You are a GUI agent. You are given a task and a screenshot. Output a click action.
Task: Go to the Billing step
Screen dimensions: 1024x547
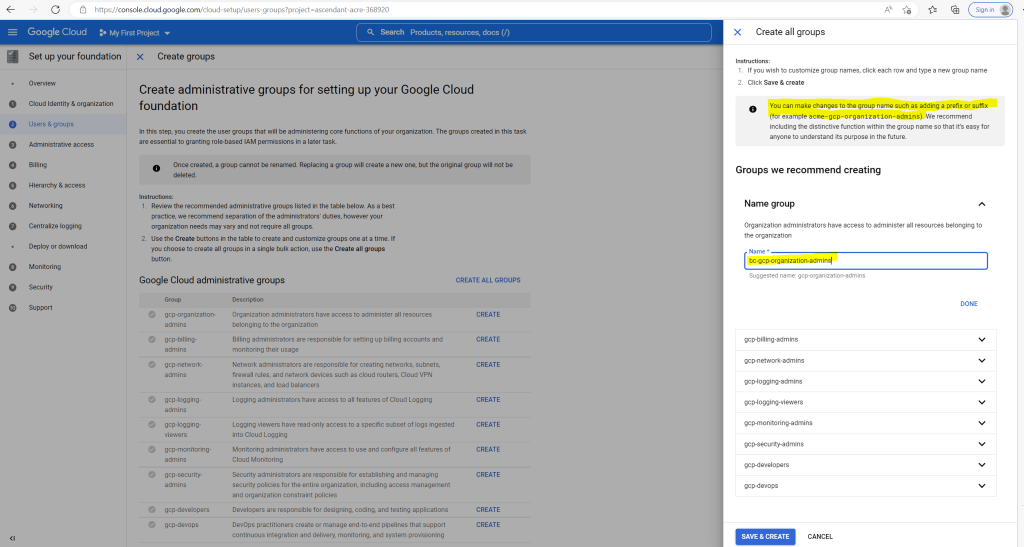pos(37,165)
